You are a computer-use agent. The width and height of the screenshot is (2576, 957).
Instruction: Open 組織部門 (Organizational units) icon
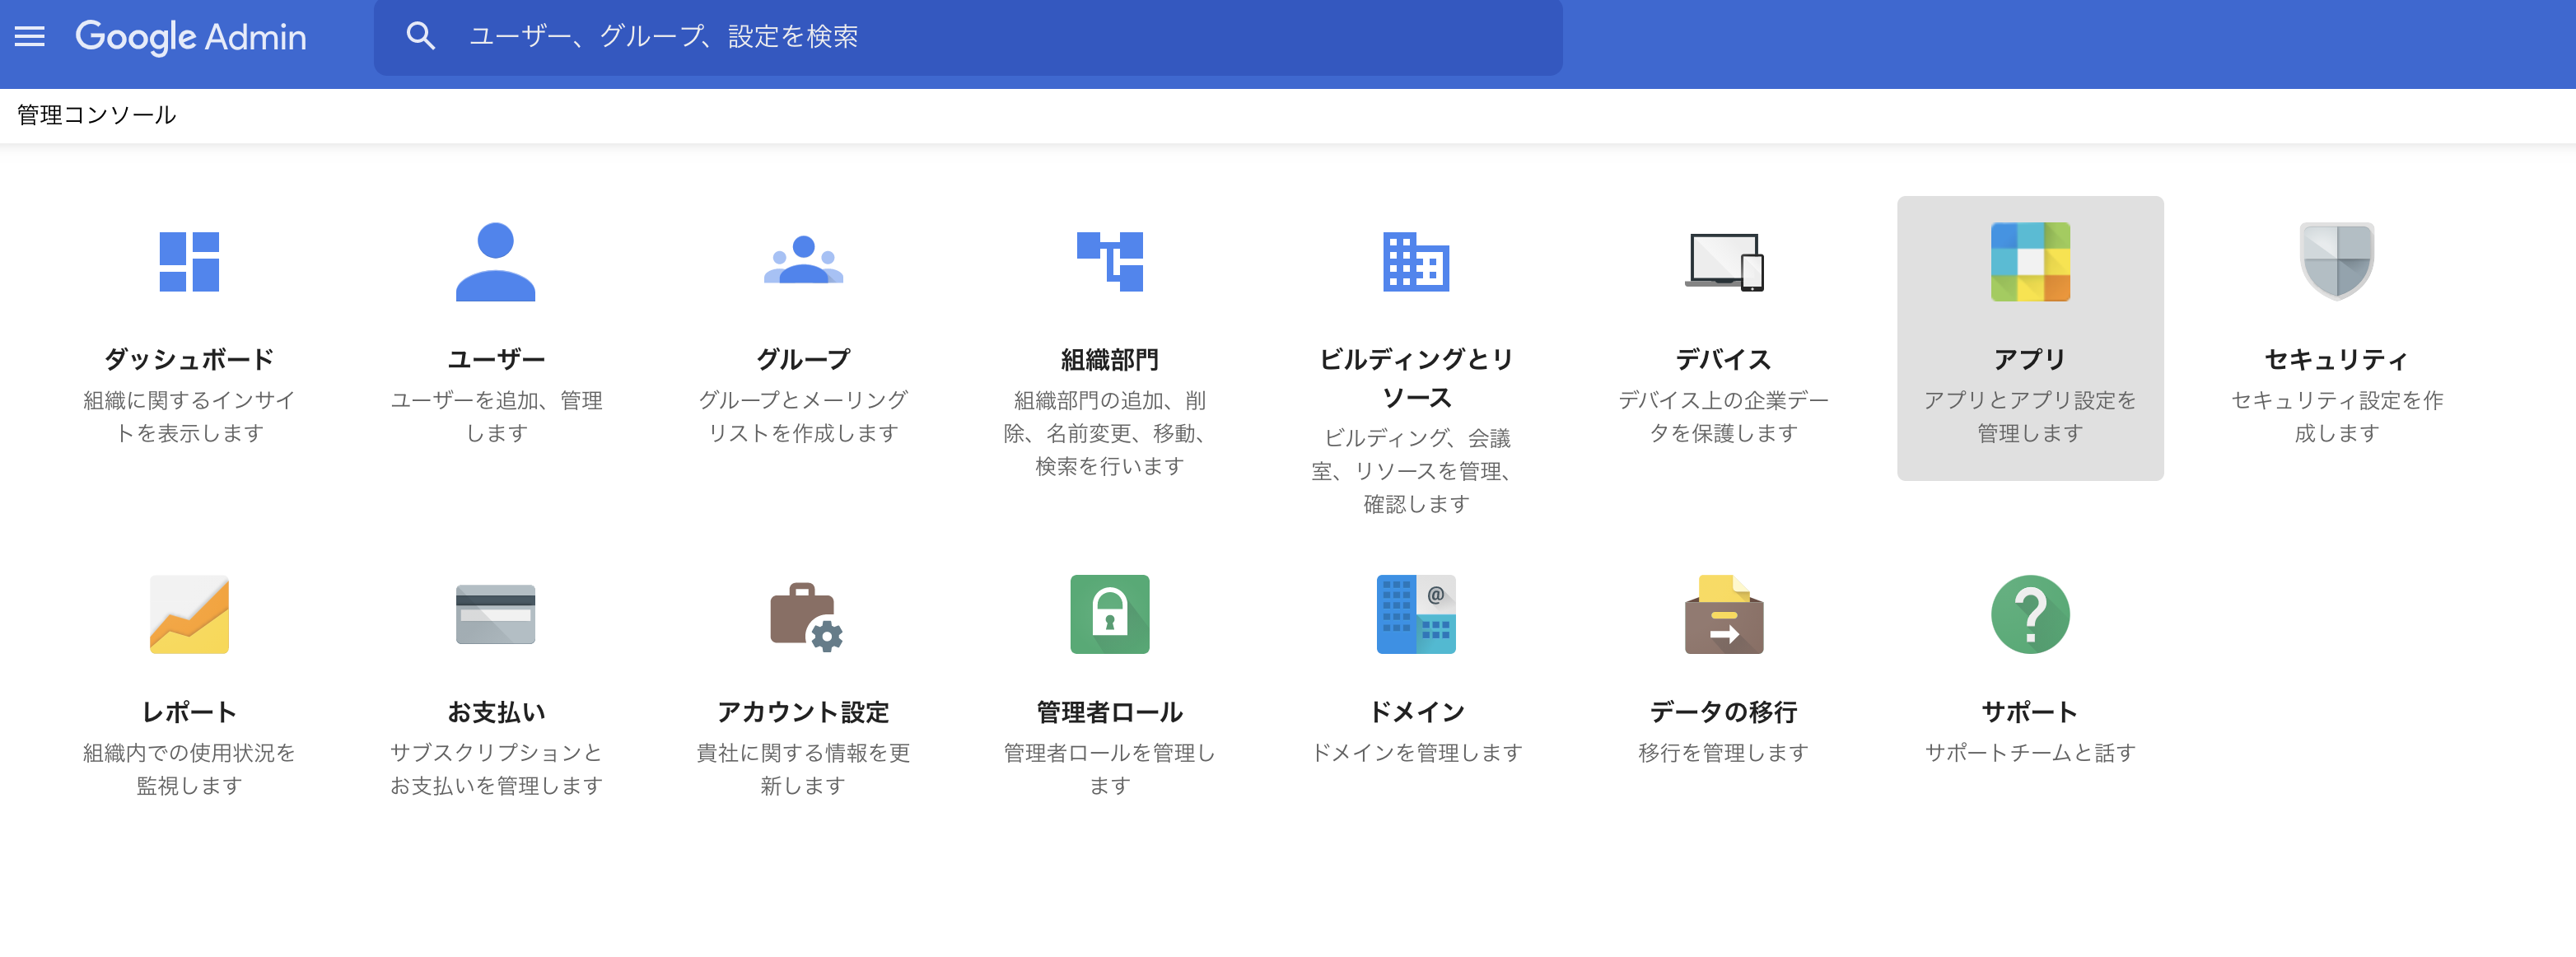pos(1110,262)
